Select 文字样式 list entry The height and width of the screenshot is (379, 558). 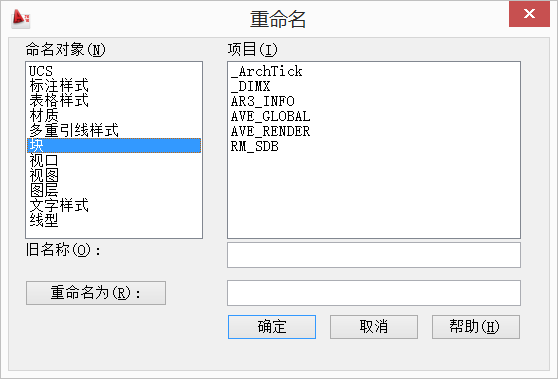(x=114, y=205)
